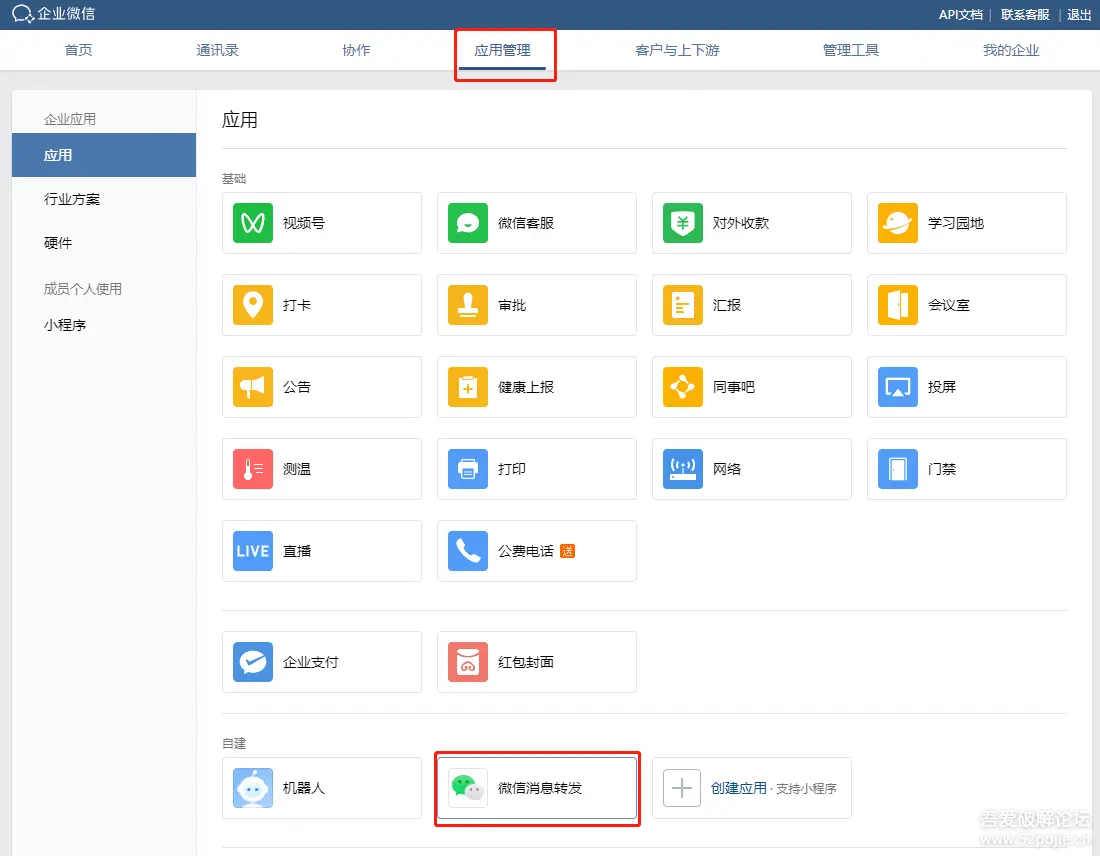The image size is (1100, 856).
Task: Switch to the 通讯录 tab
Action: pyautogui.click(x=217, y=50)
